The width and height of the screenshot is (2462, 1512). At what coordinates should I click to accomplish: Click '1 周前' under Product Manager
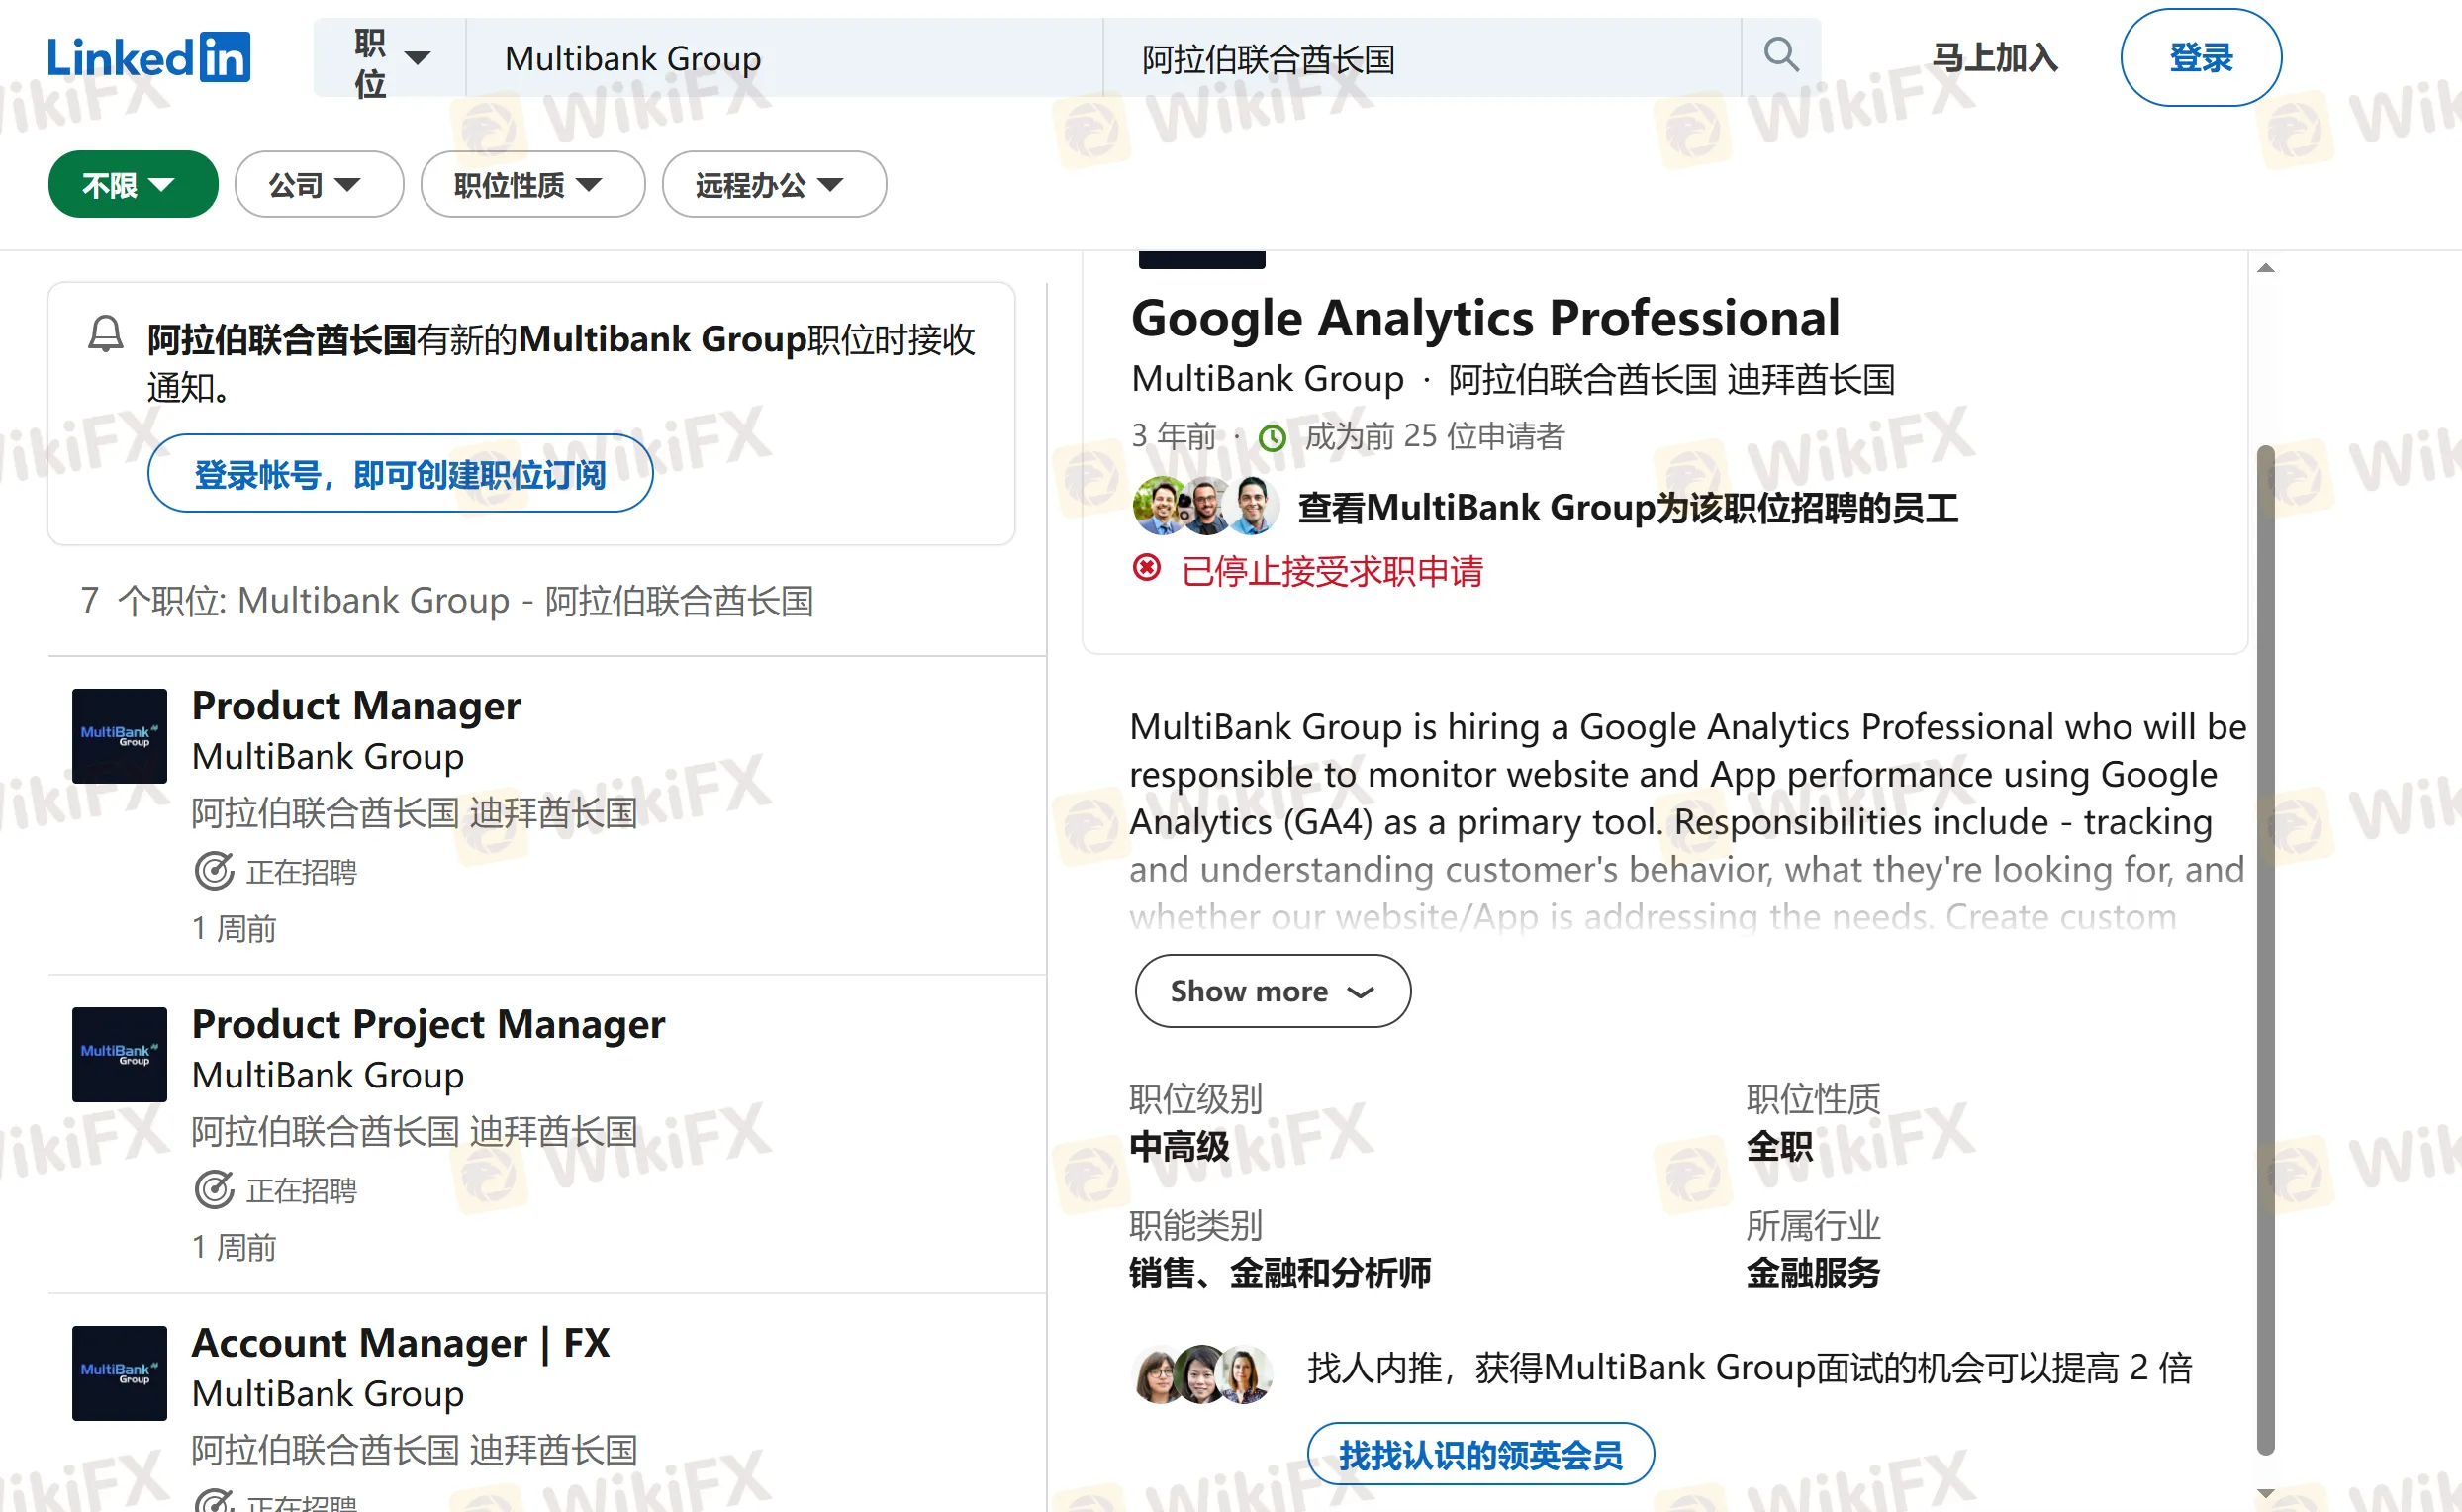pos(234,929)
